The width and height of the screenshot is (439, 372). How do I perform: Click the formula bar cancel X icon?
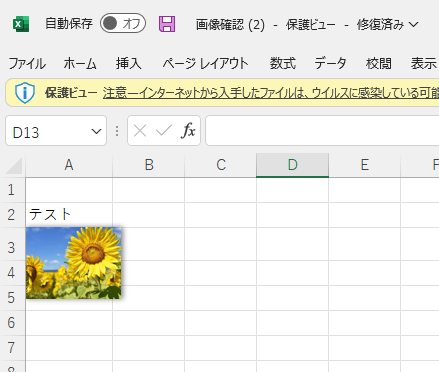pyautogui.click(x=140, y=131)
